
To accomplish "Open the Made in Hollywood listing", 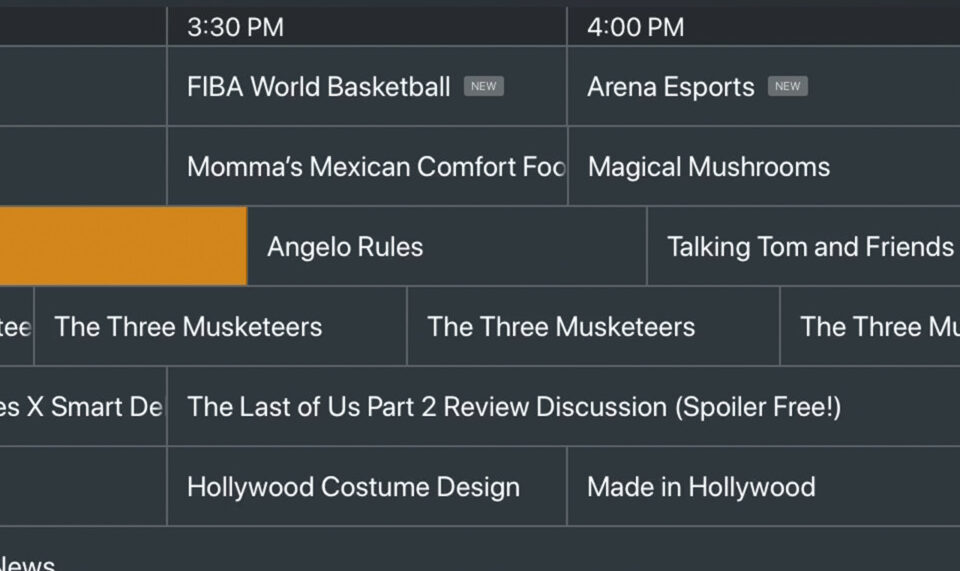I will point(700,487).
